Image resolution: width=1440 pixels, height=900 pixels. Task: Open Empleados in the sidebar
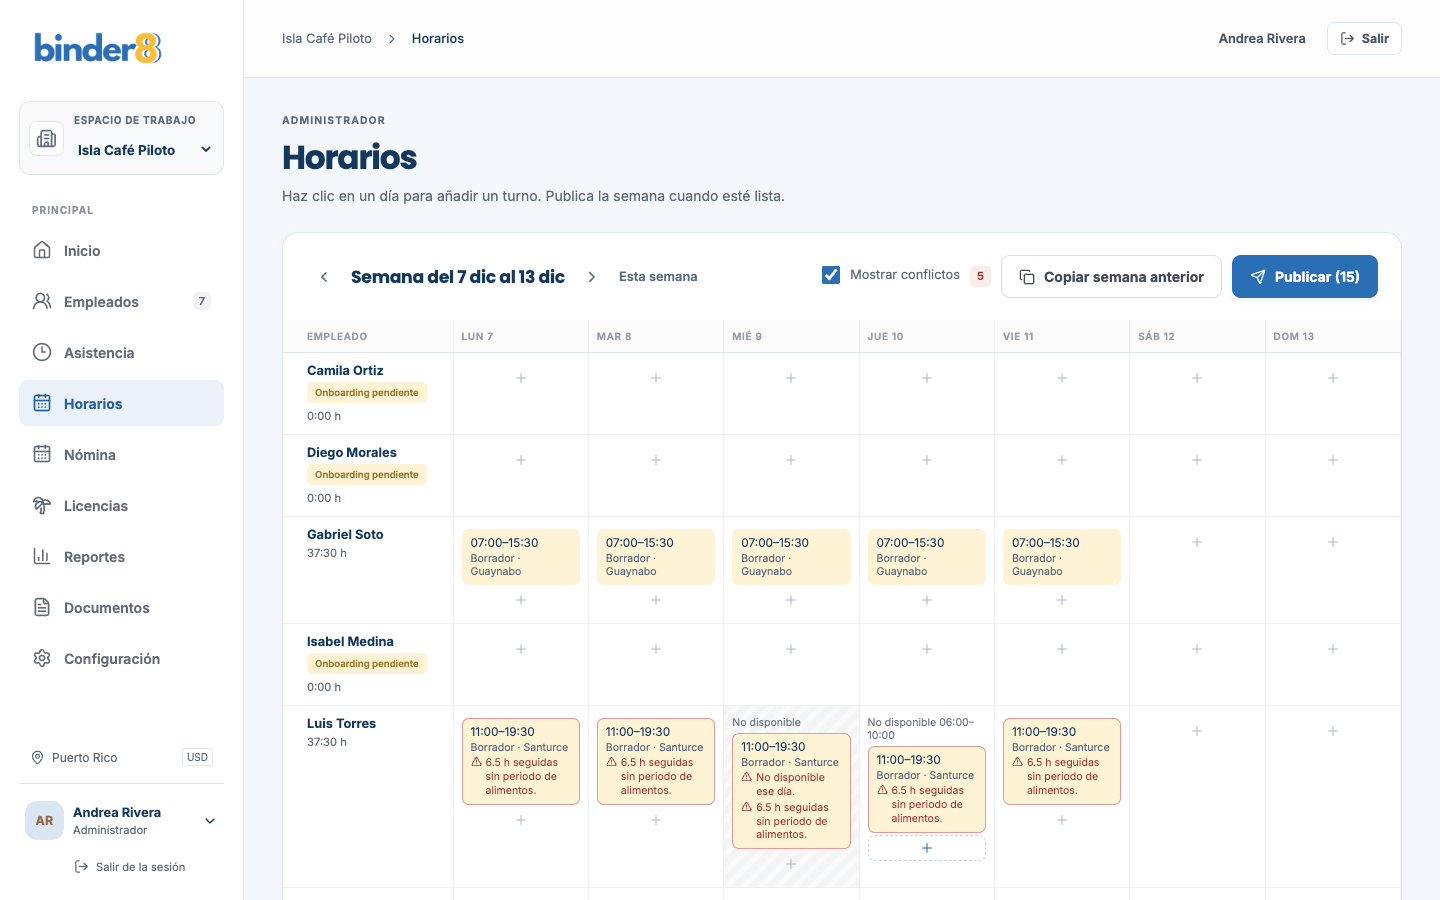(121, 301)
